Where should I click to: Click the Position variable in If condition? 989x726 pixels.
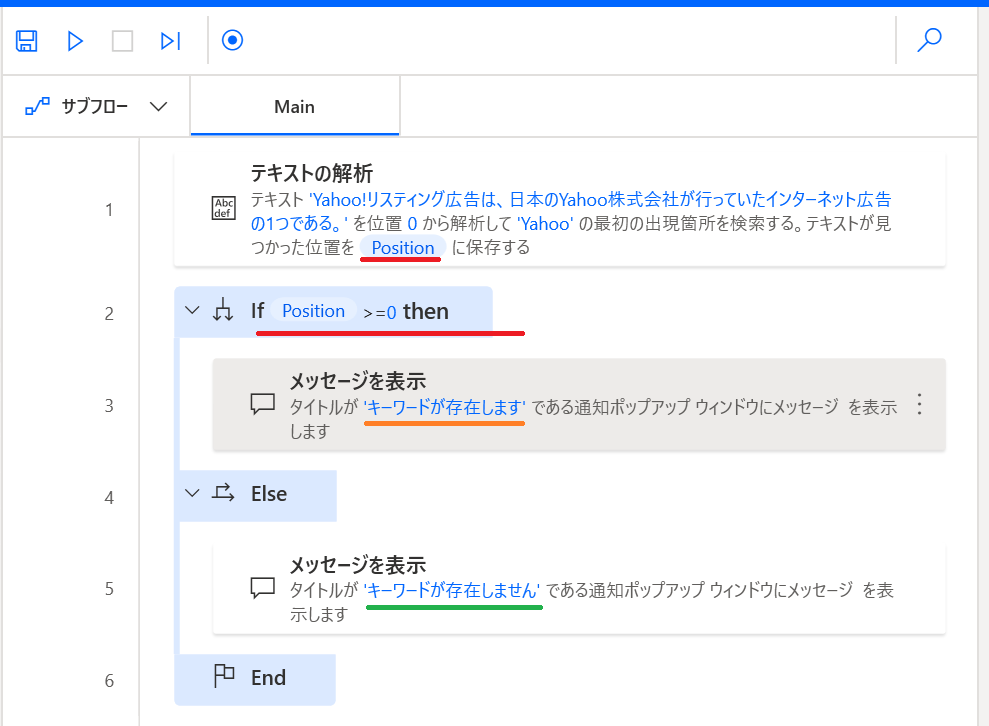[313, 311]
